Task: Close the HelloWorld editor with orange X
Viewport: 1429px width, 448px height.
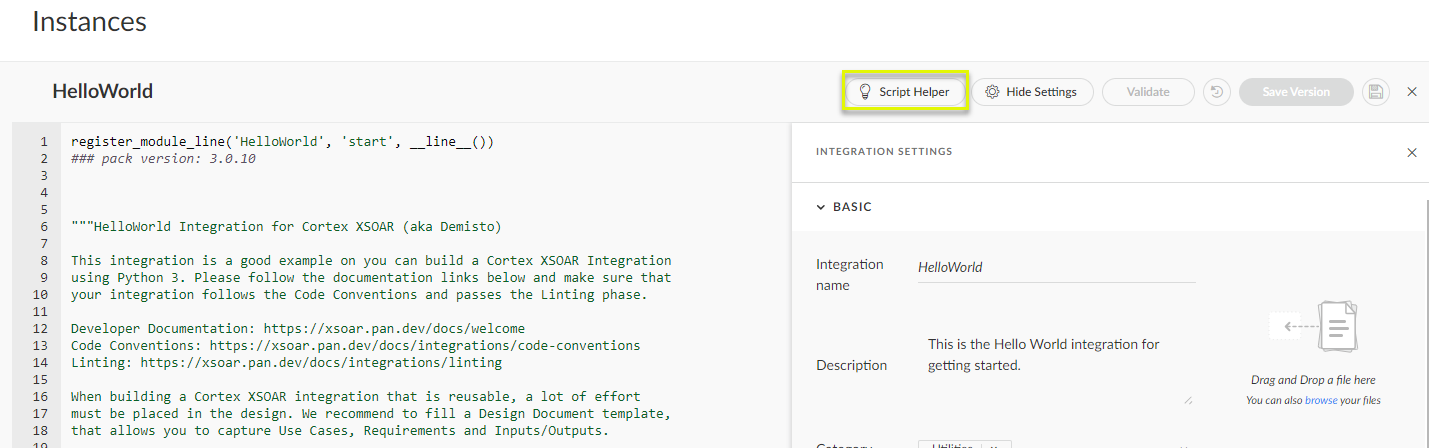Action: 1412,92
